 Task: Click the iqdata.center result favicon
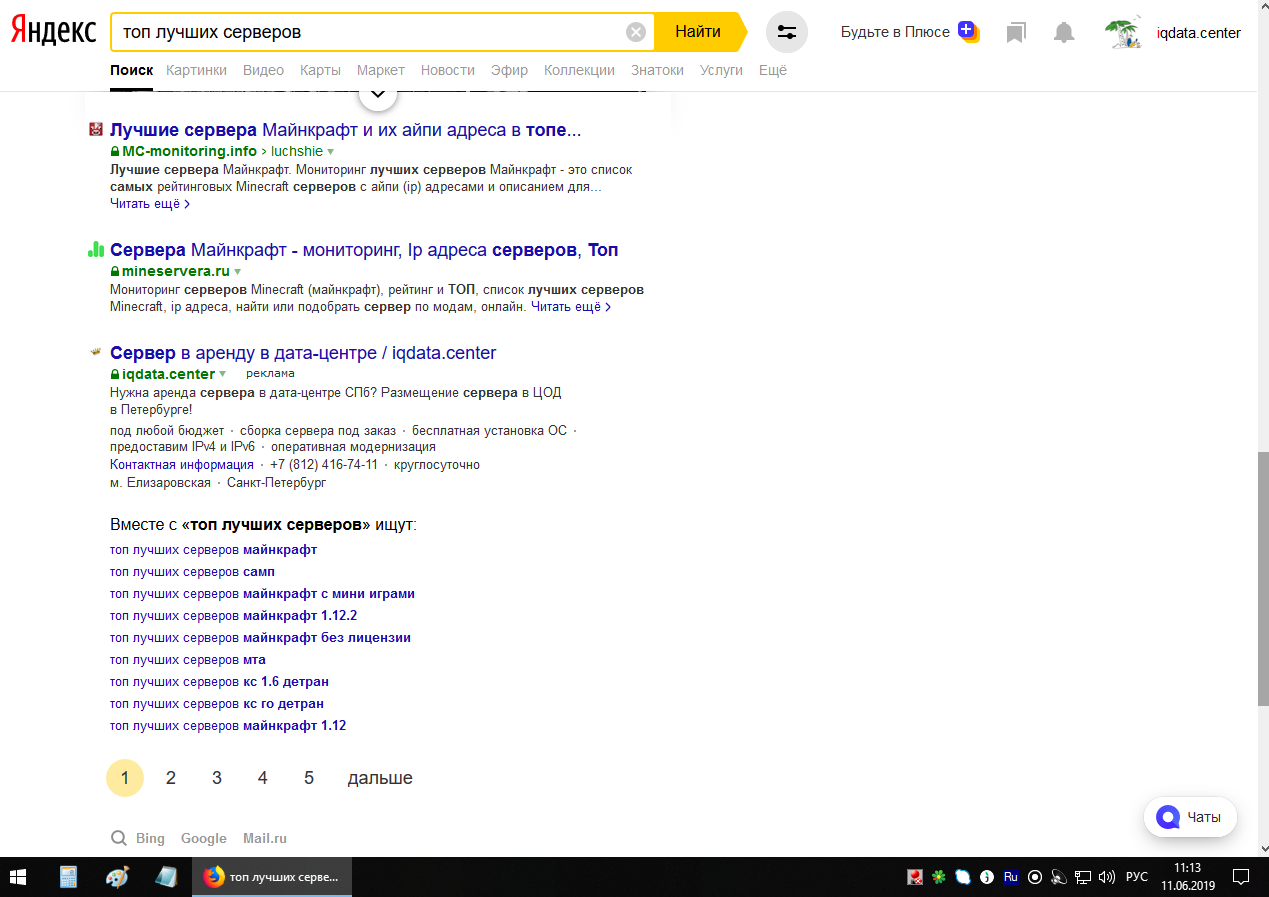96,352
